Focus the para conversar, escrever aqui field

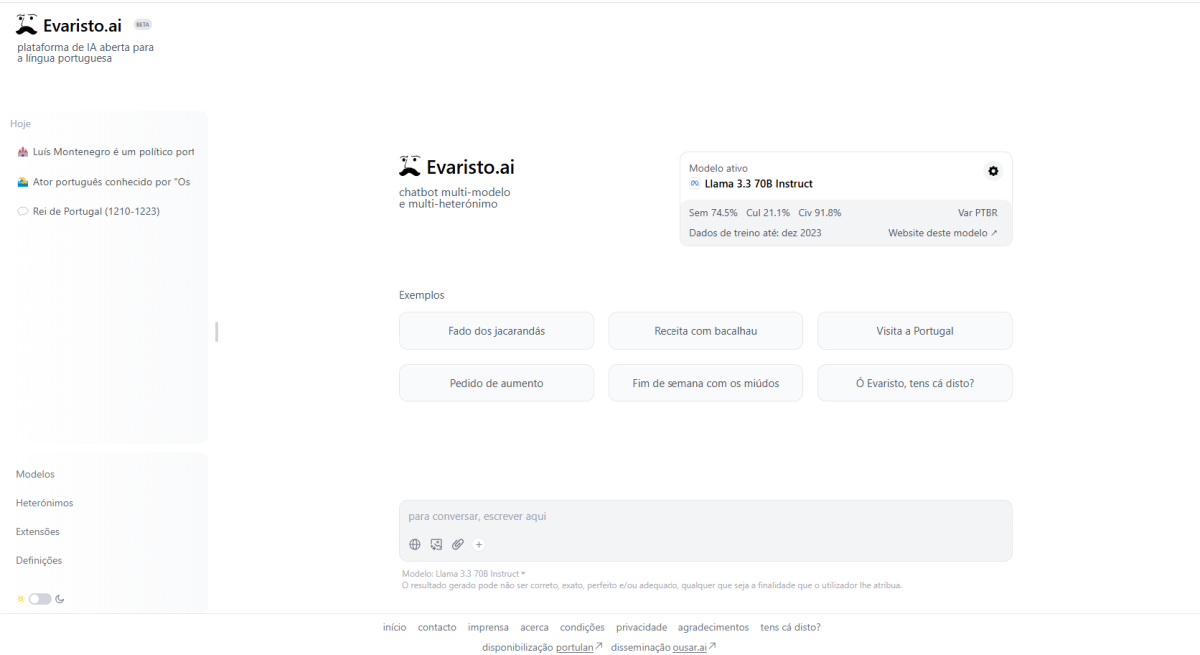coord(705,517)
